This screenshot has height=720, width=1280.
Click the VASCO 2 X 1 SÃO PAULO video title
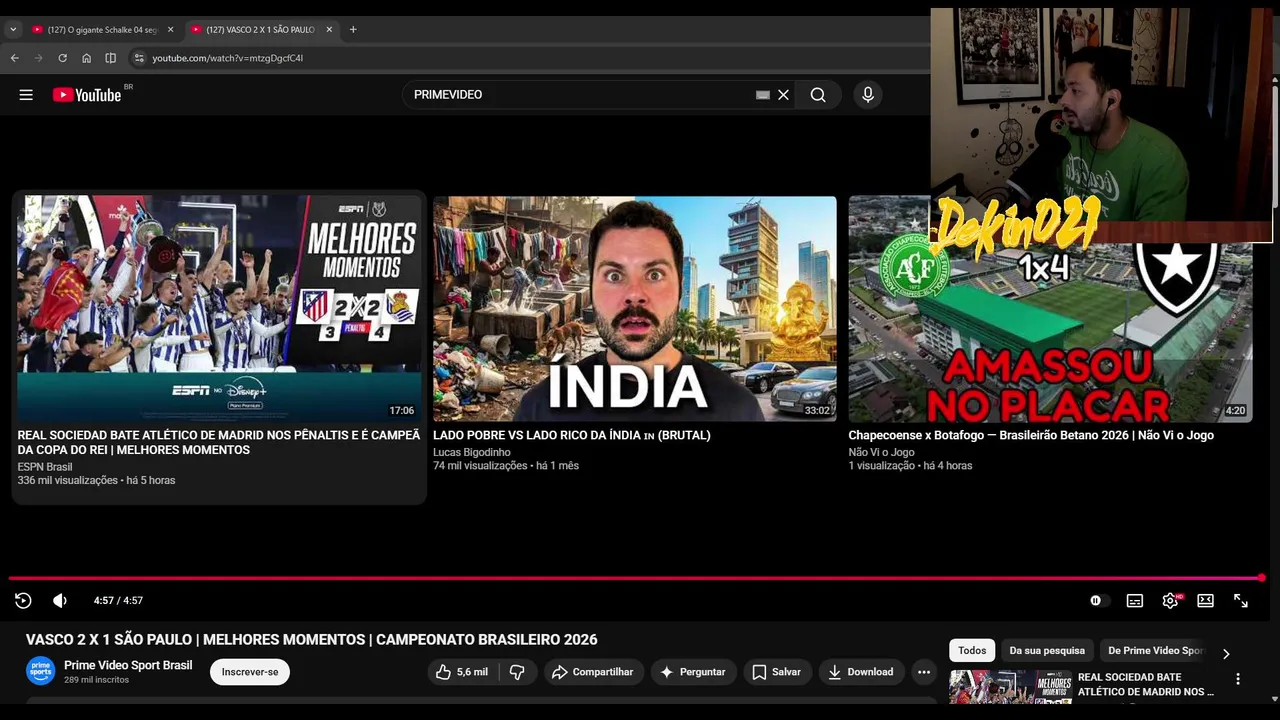point(312,640)
